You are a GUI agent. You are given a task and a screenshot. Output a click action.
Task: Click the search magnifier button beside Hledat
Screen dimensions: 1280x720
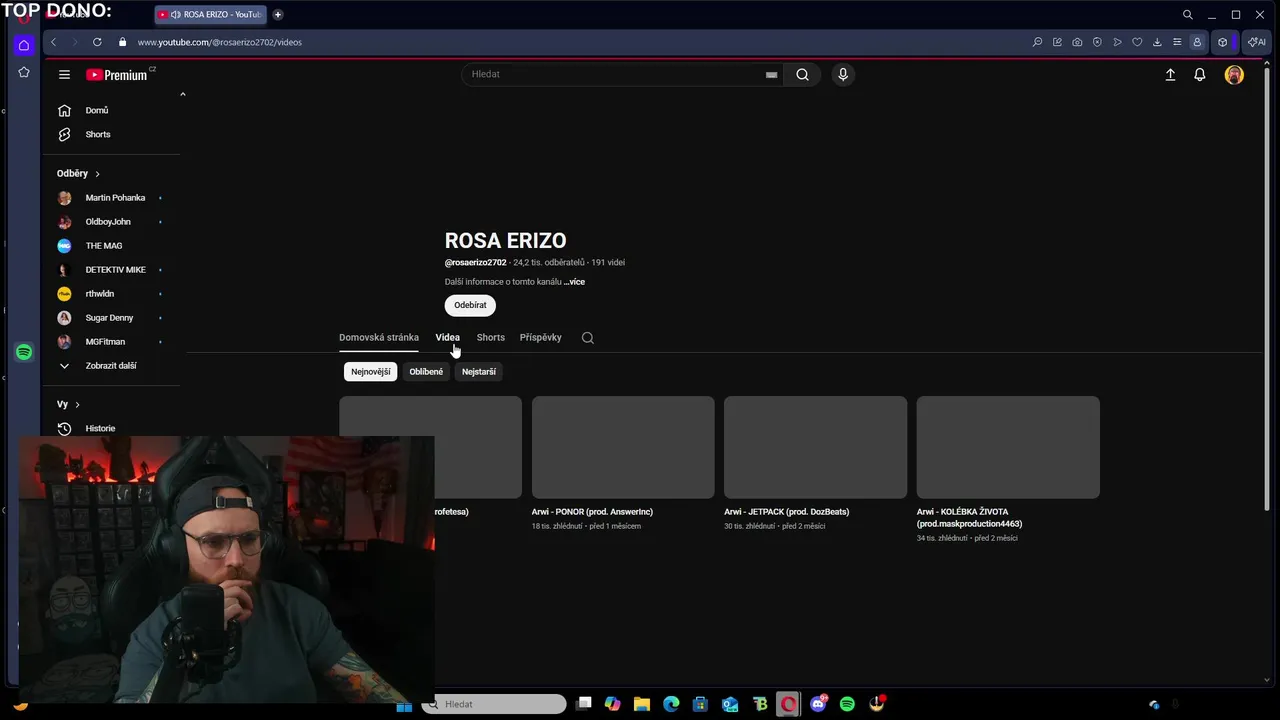(x=802, y=74)
